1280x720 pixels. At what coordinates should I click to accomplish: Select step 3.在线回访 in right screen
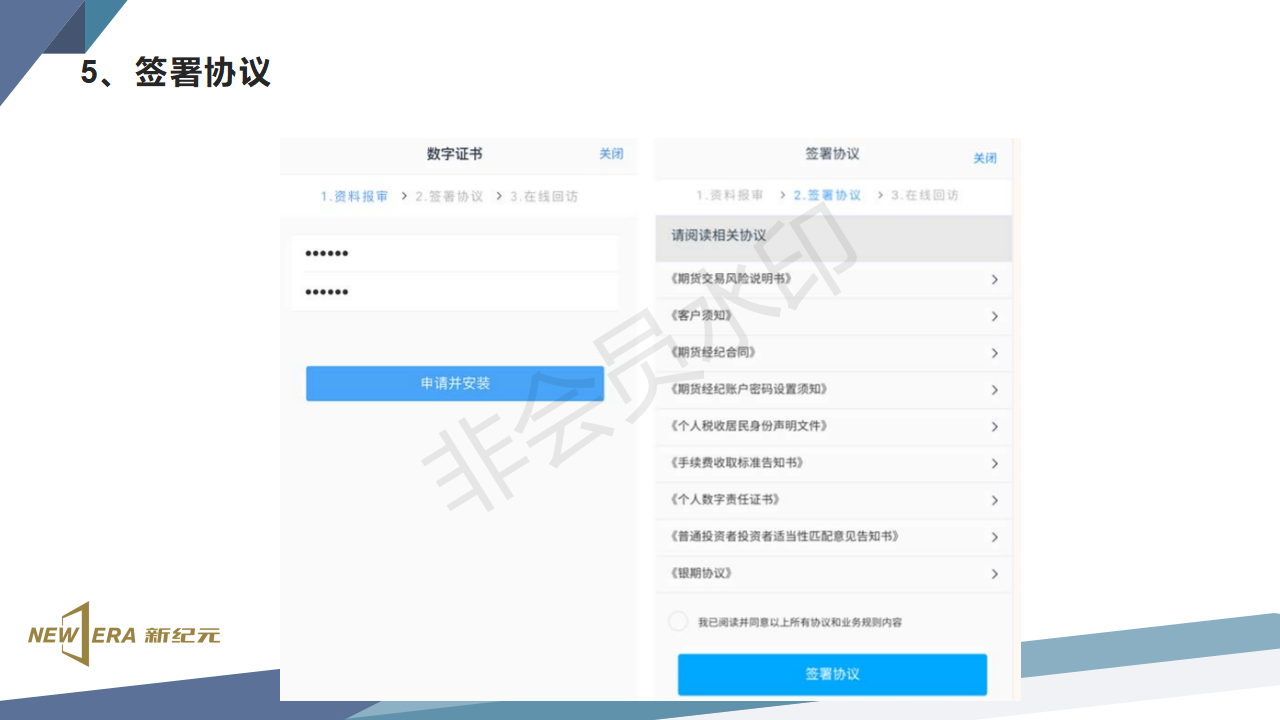(x=925, y=195)
